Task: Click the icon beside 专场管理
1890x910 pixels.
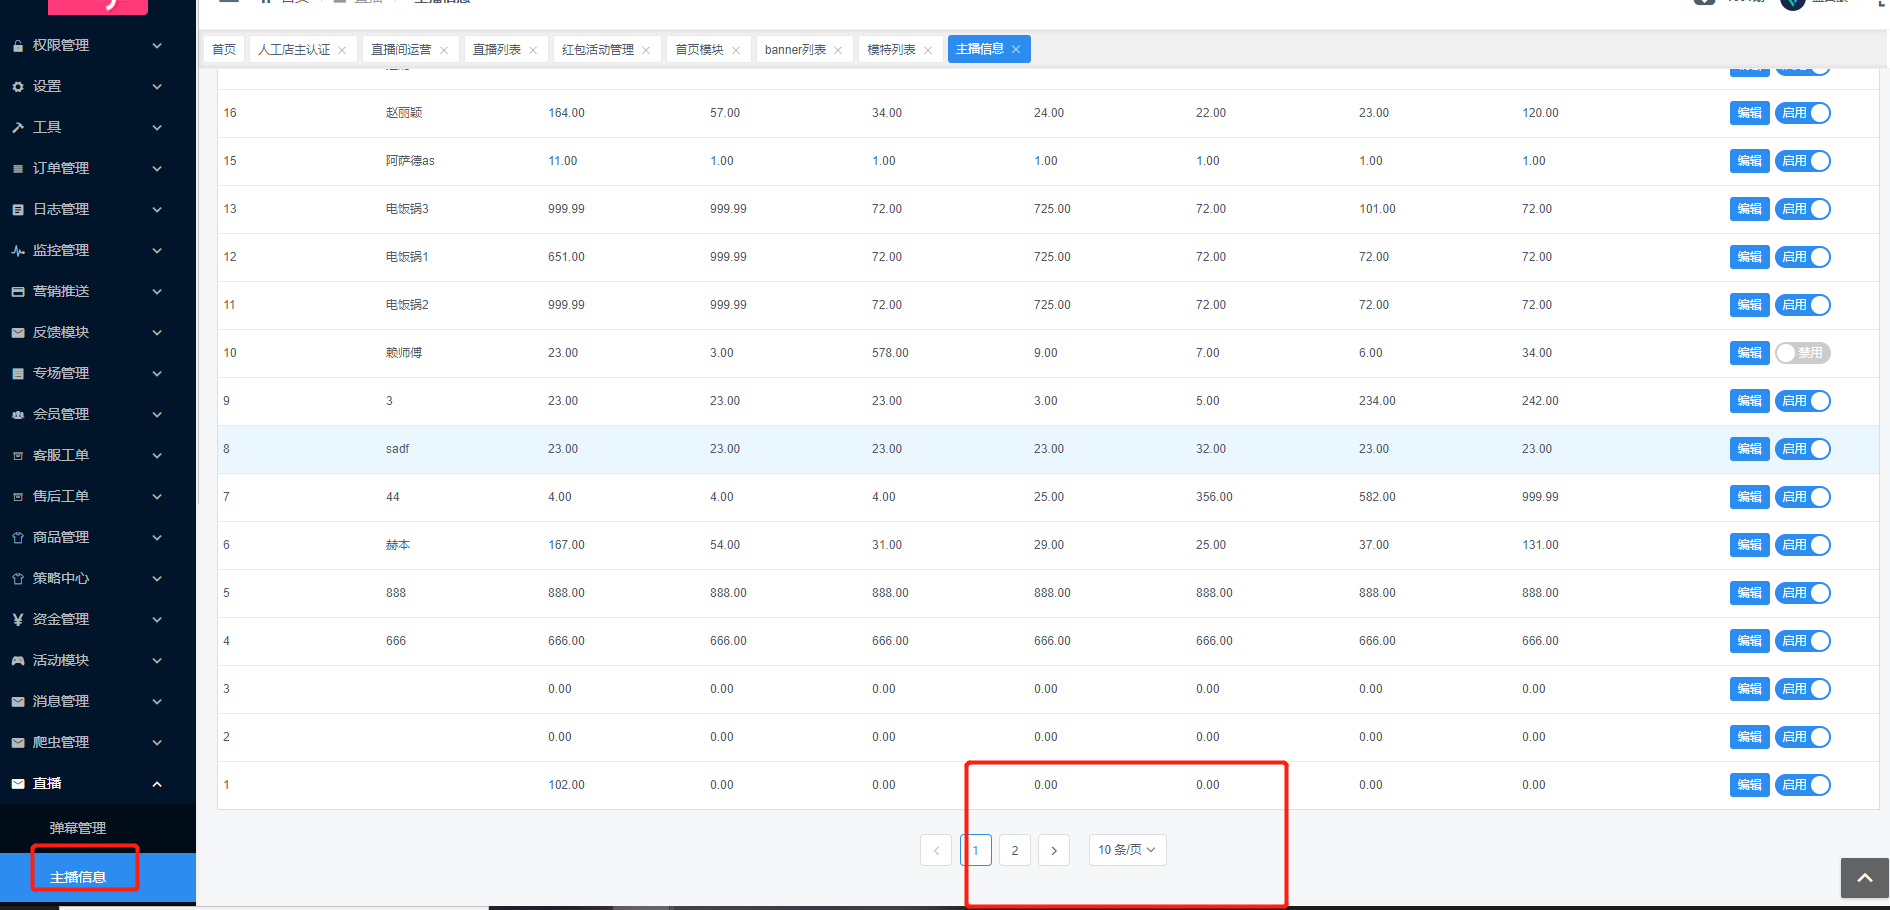Action: tap(18, 374)
